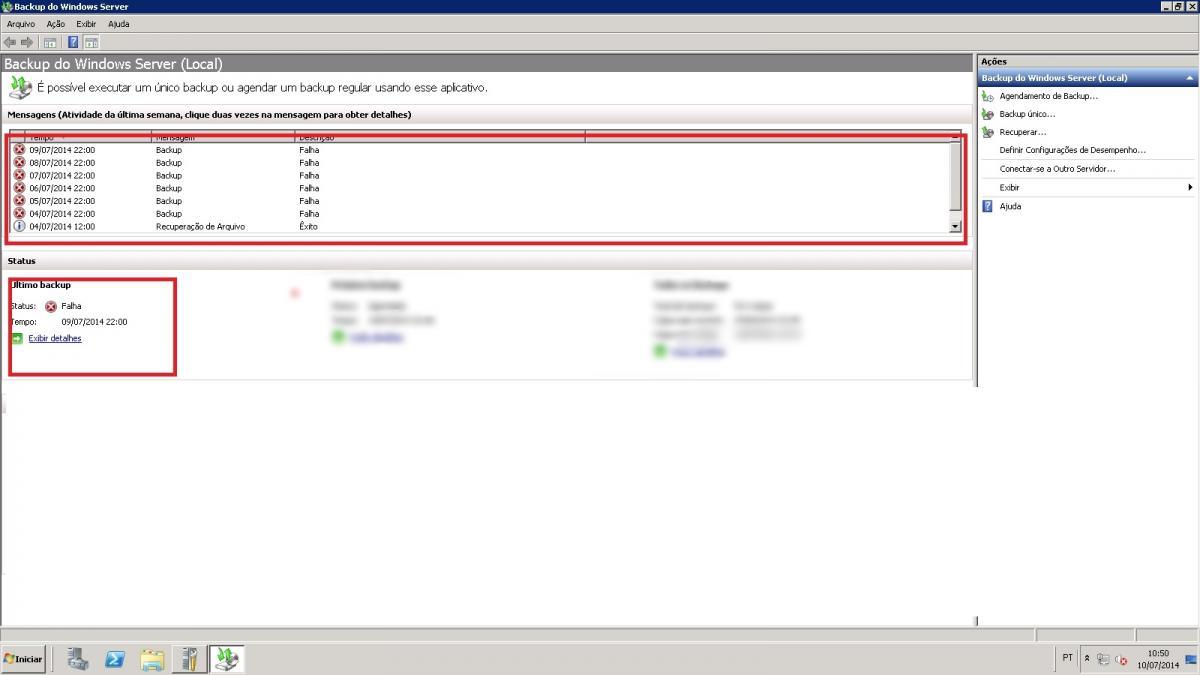1200x675 pixels.
Task: Click the network tray icon
Action: click(1103, 659)
